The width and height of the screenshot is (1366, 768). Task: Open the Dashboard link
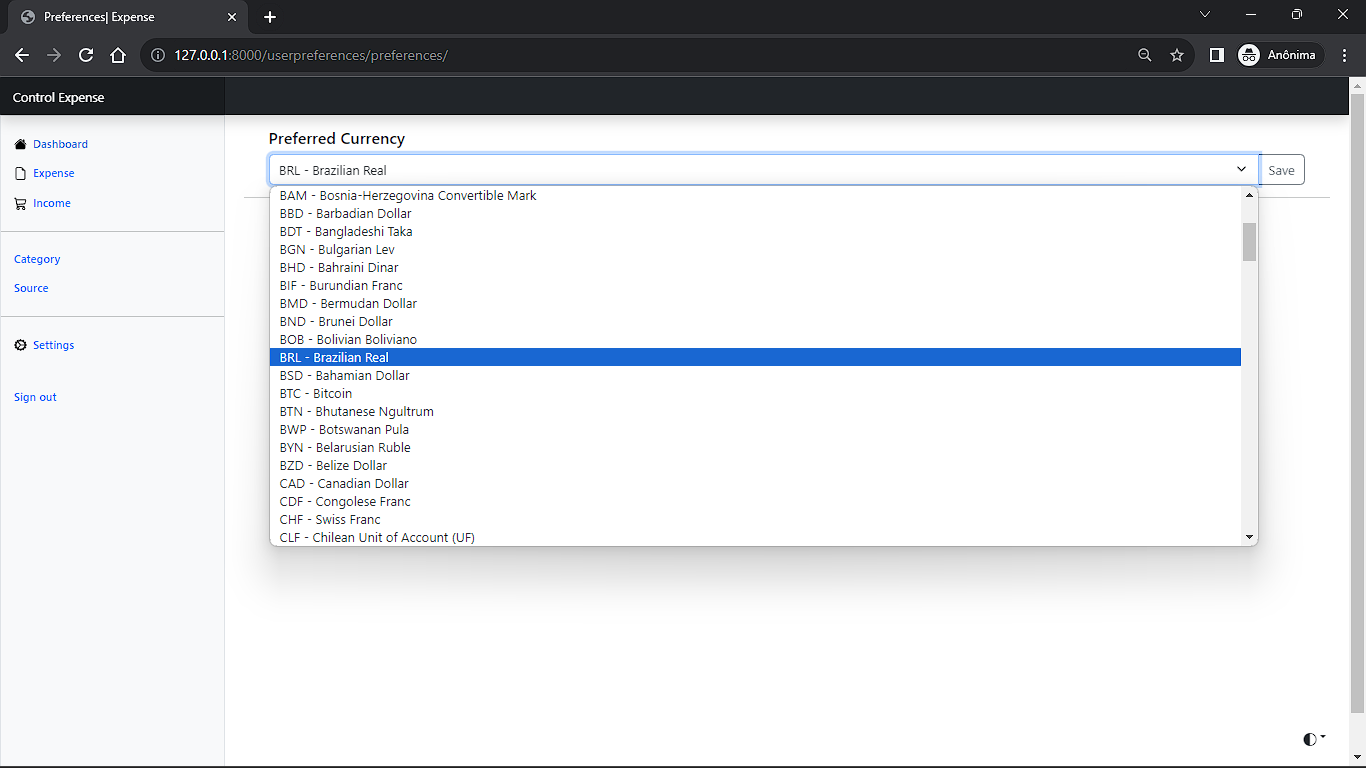point(60,144)
